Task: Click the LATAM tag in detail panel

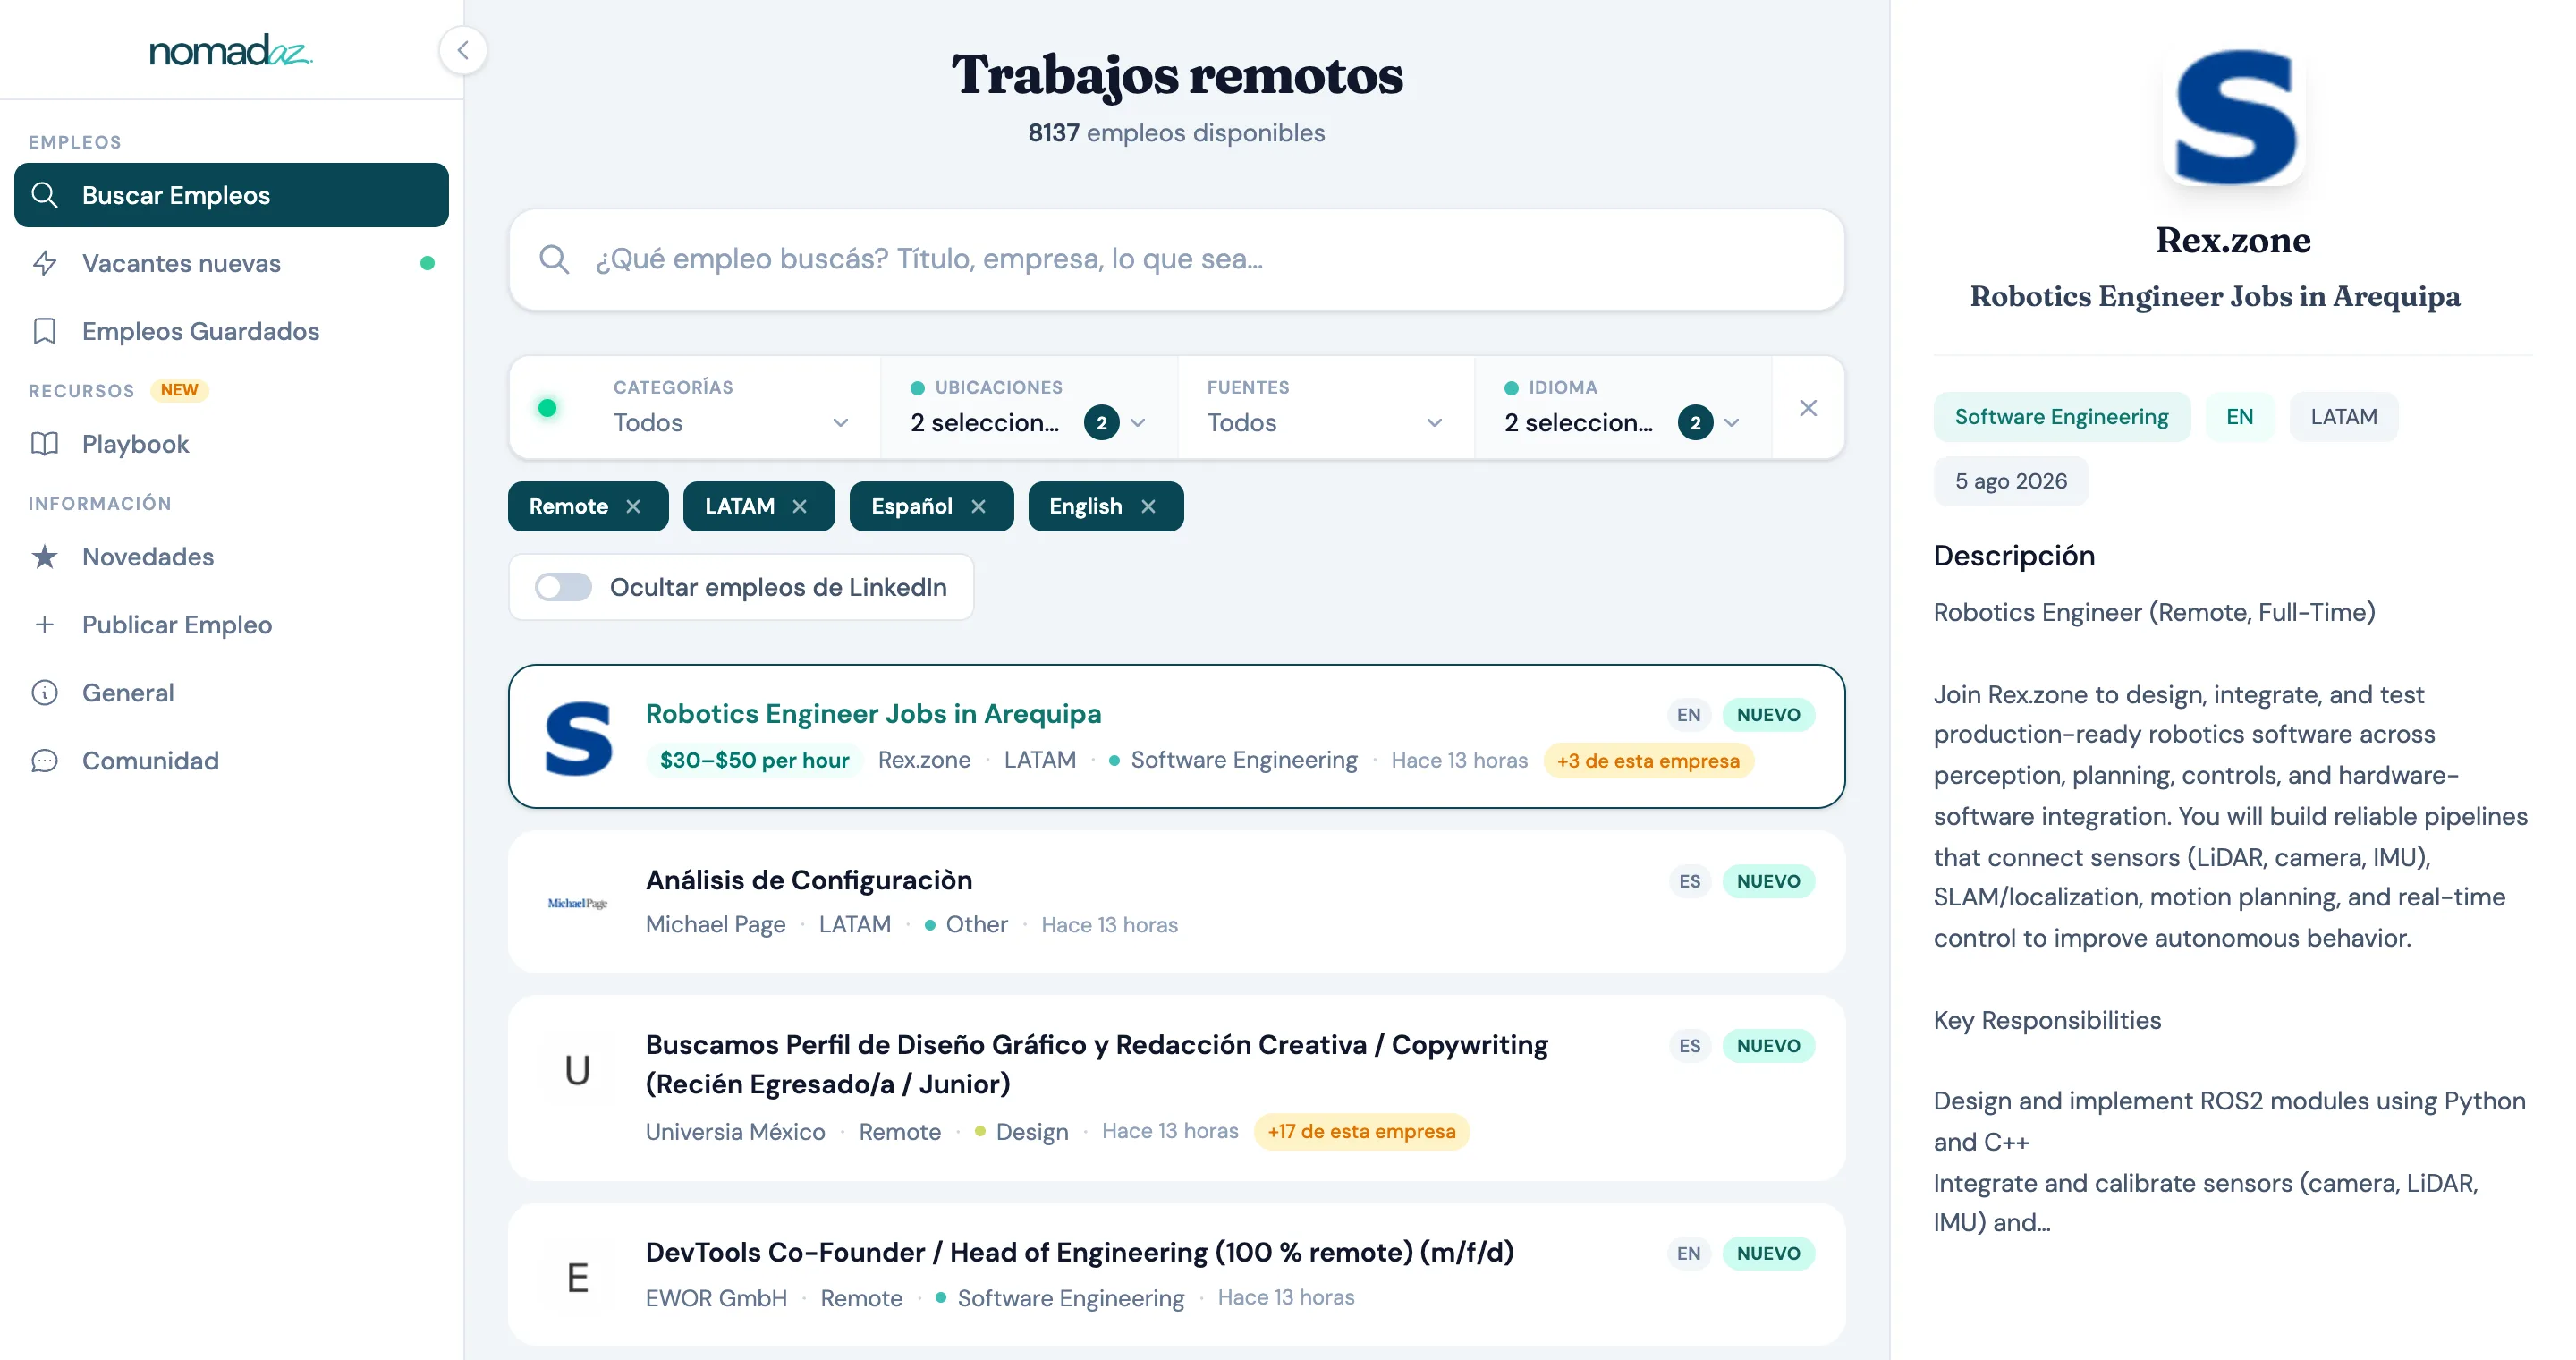Action: [x=2343, y=416]
